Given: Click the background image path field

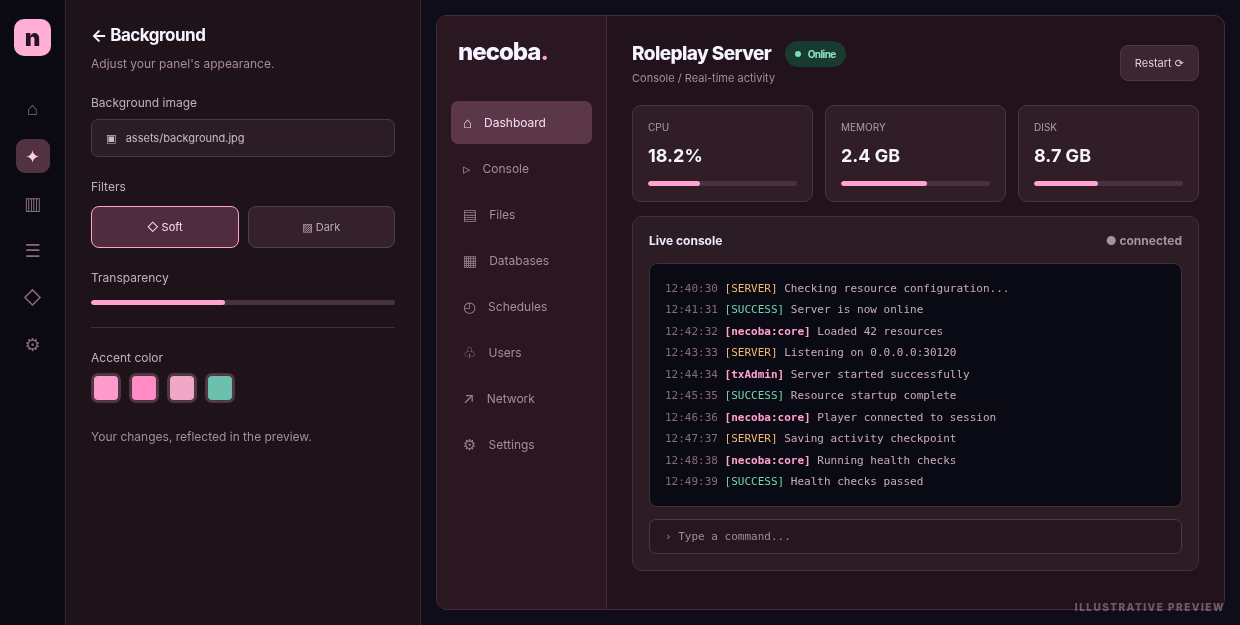Looking at the screenshot, I should pyautogui.click(x=243, y=138).
